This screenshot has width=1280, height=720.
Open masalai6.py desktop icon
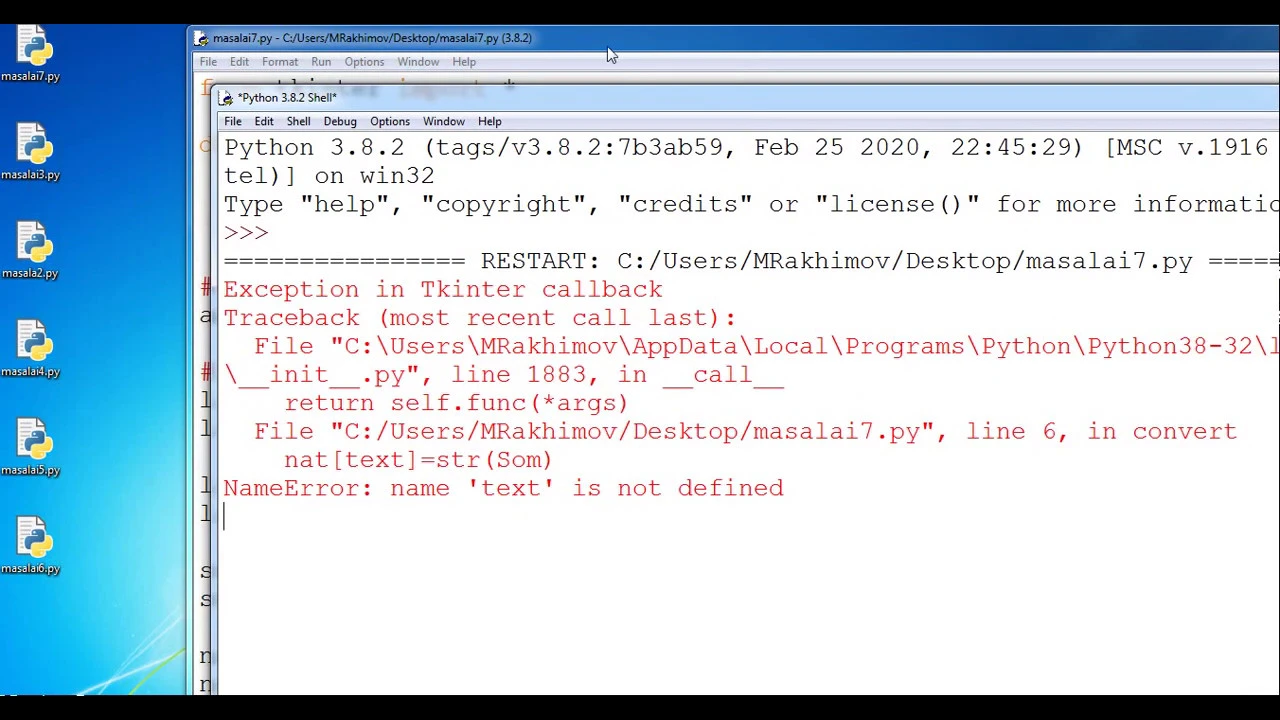(31, 545)
